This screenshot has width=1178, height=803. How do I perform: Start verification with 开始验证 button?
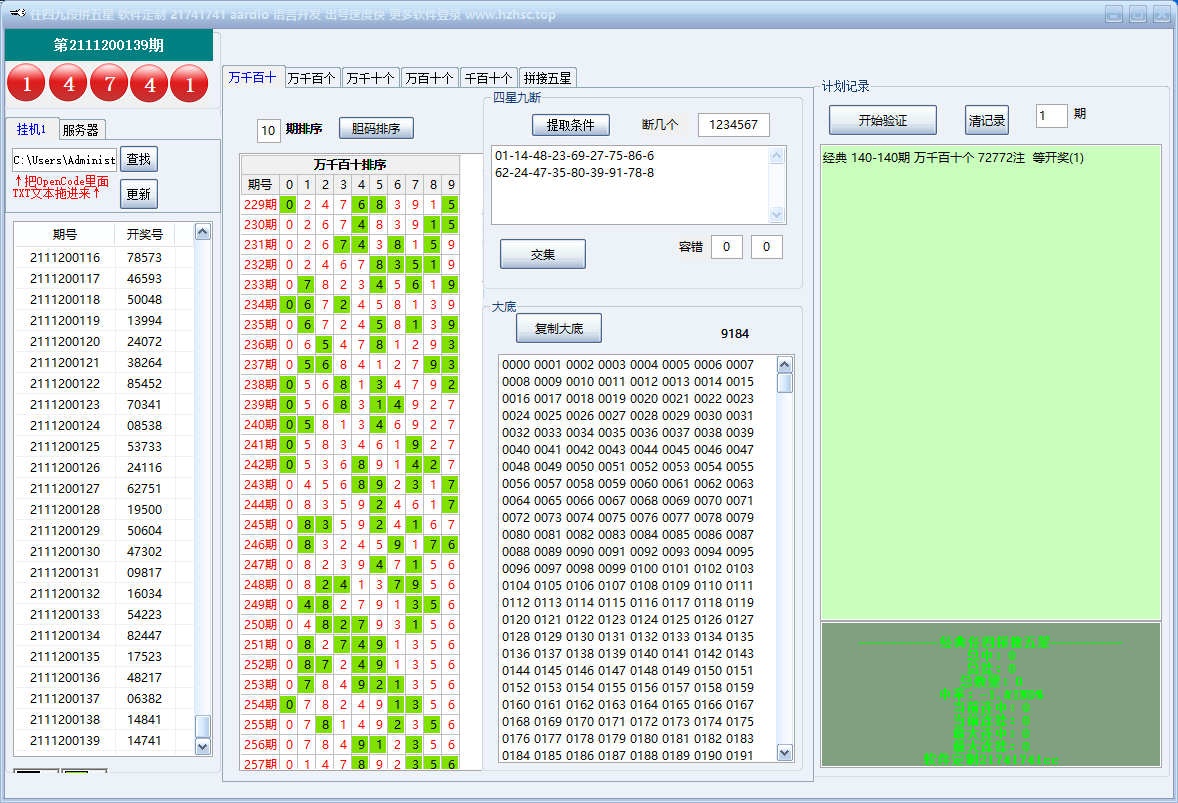[882, 120]
